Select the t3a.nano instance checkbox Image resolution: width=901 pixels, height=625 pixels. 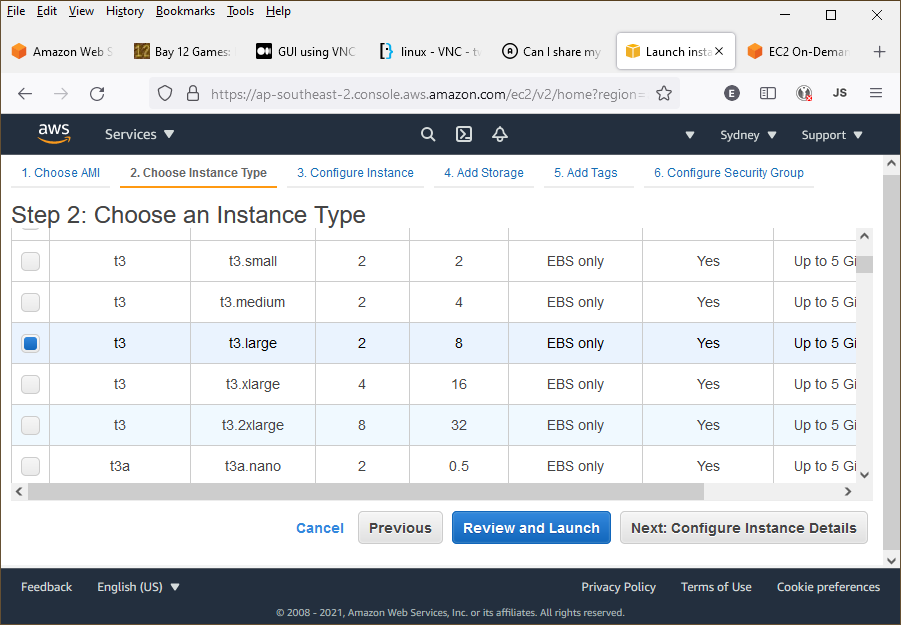click(30, 466)
